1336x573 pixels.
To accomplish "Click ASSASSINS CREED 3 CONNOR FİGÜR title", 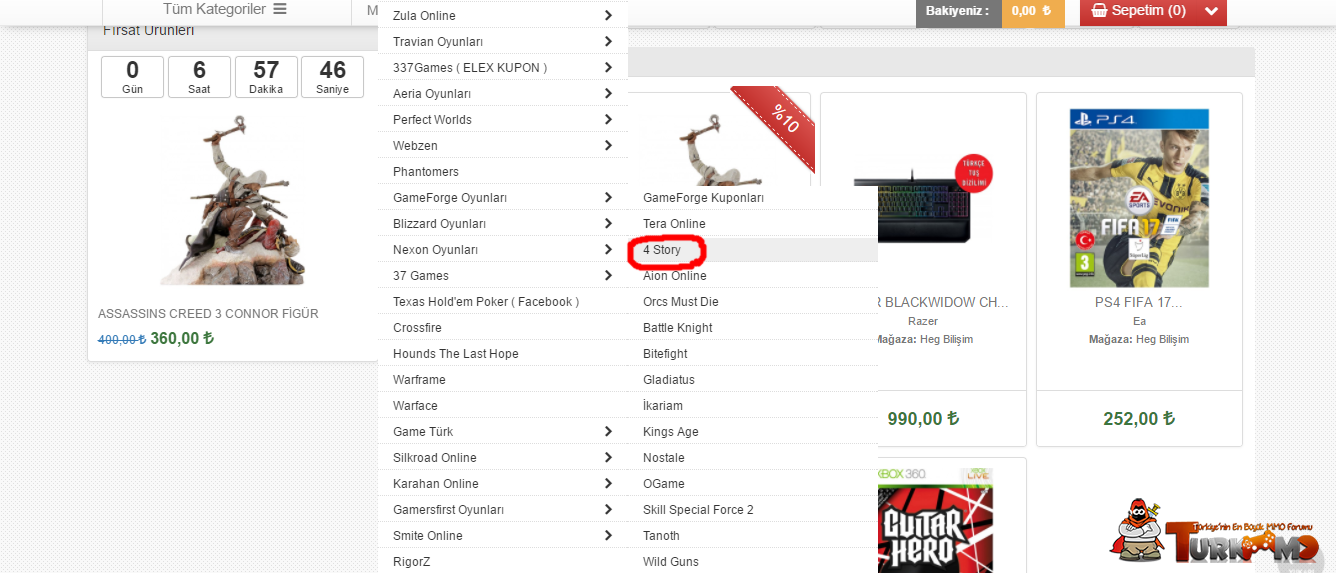I will pos(208,313).
